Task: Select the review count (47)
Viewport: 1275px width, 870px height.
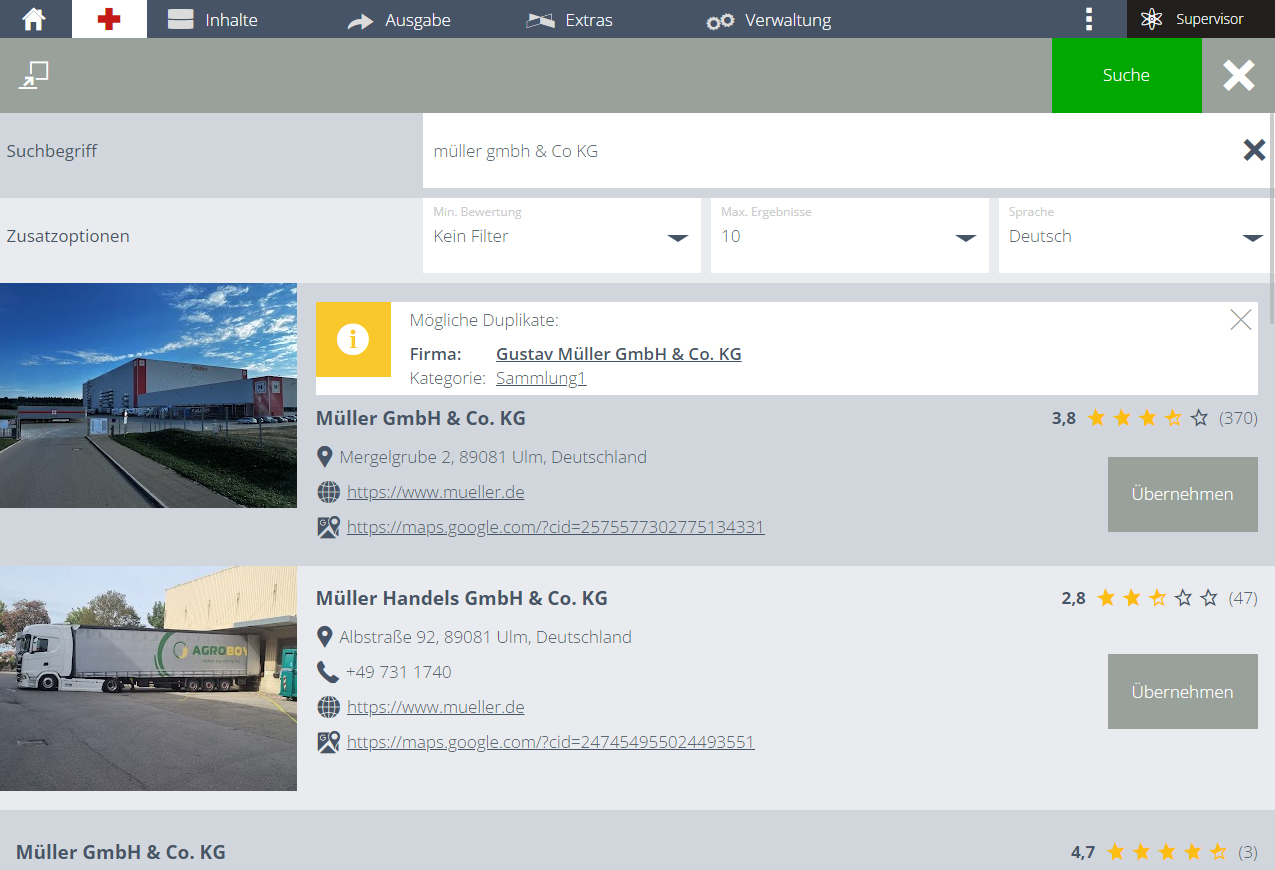Action: click(1243, 598)
